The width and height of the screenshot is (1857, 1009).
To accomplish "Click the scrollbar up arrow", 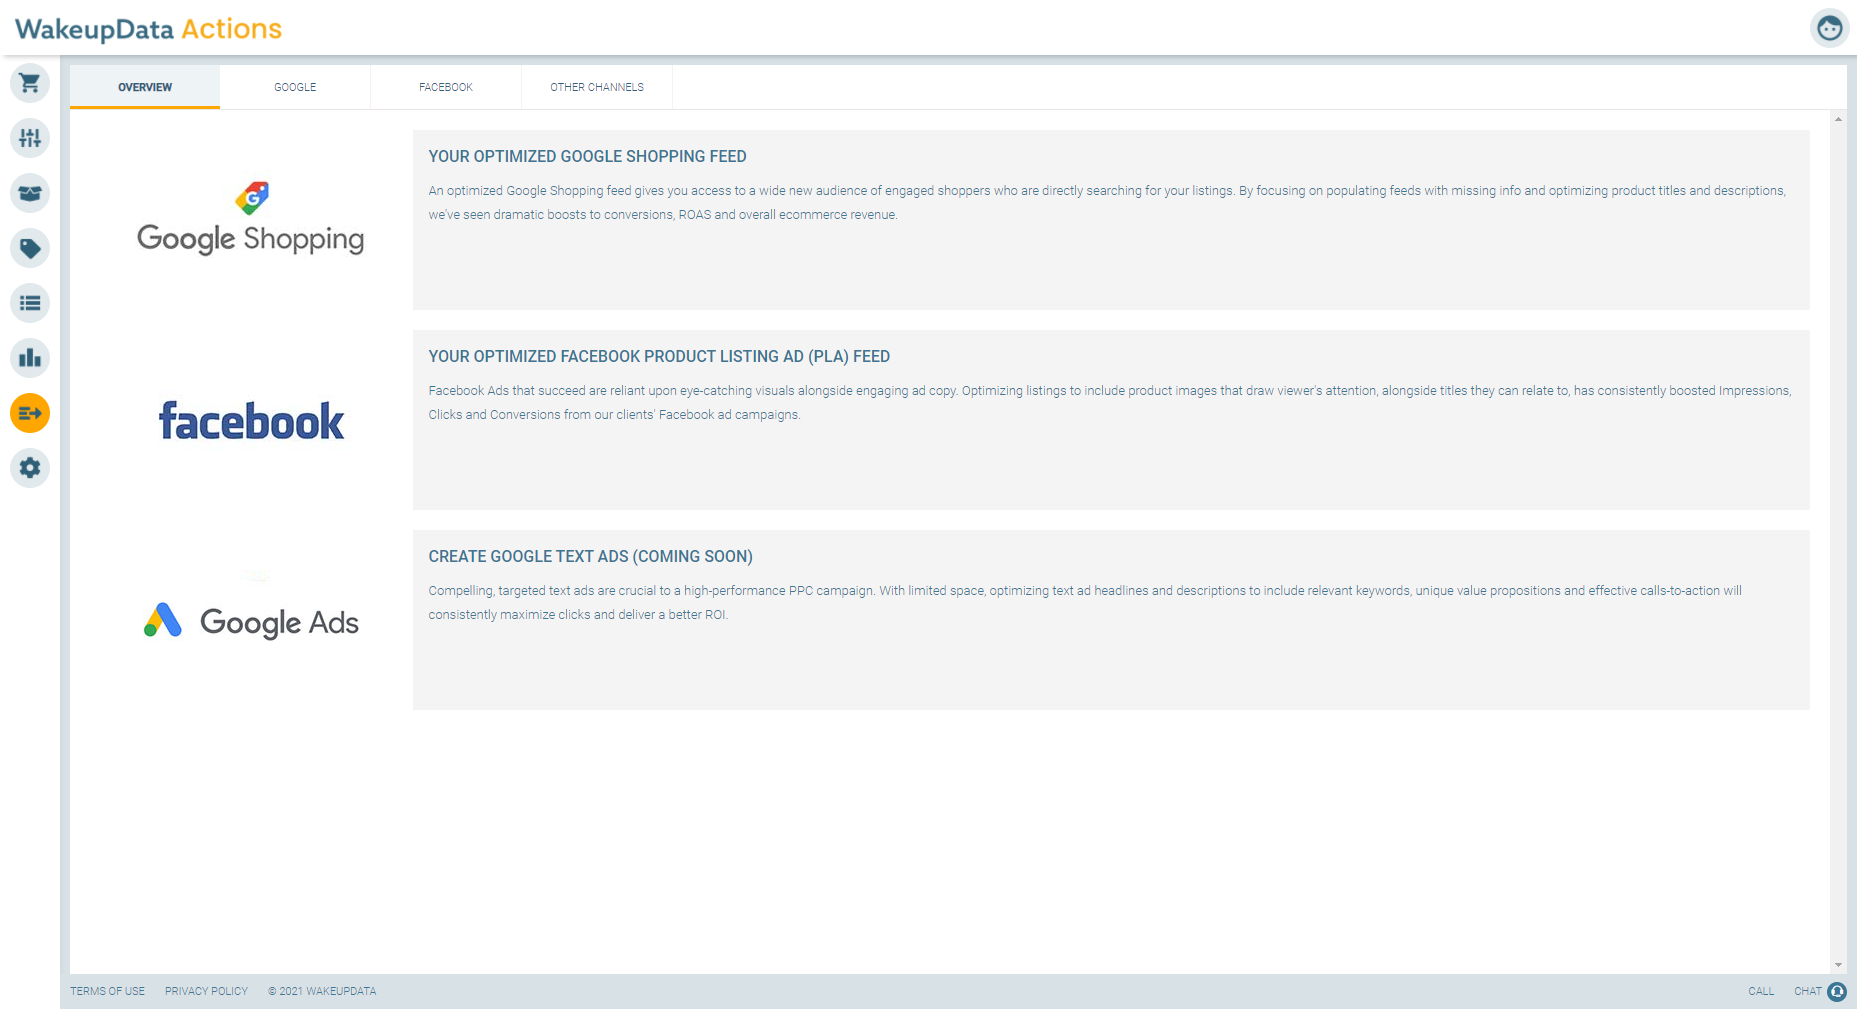I will tap(1838, 119).
